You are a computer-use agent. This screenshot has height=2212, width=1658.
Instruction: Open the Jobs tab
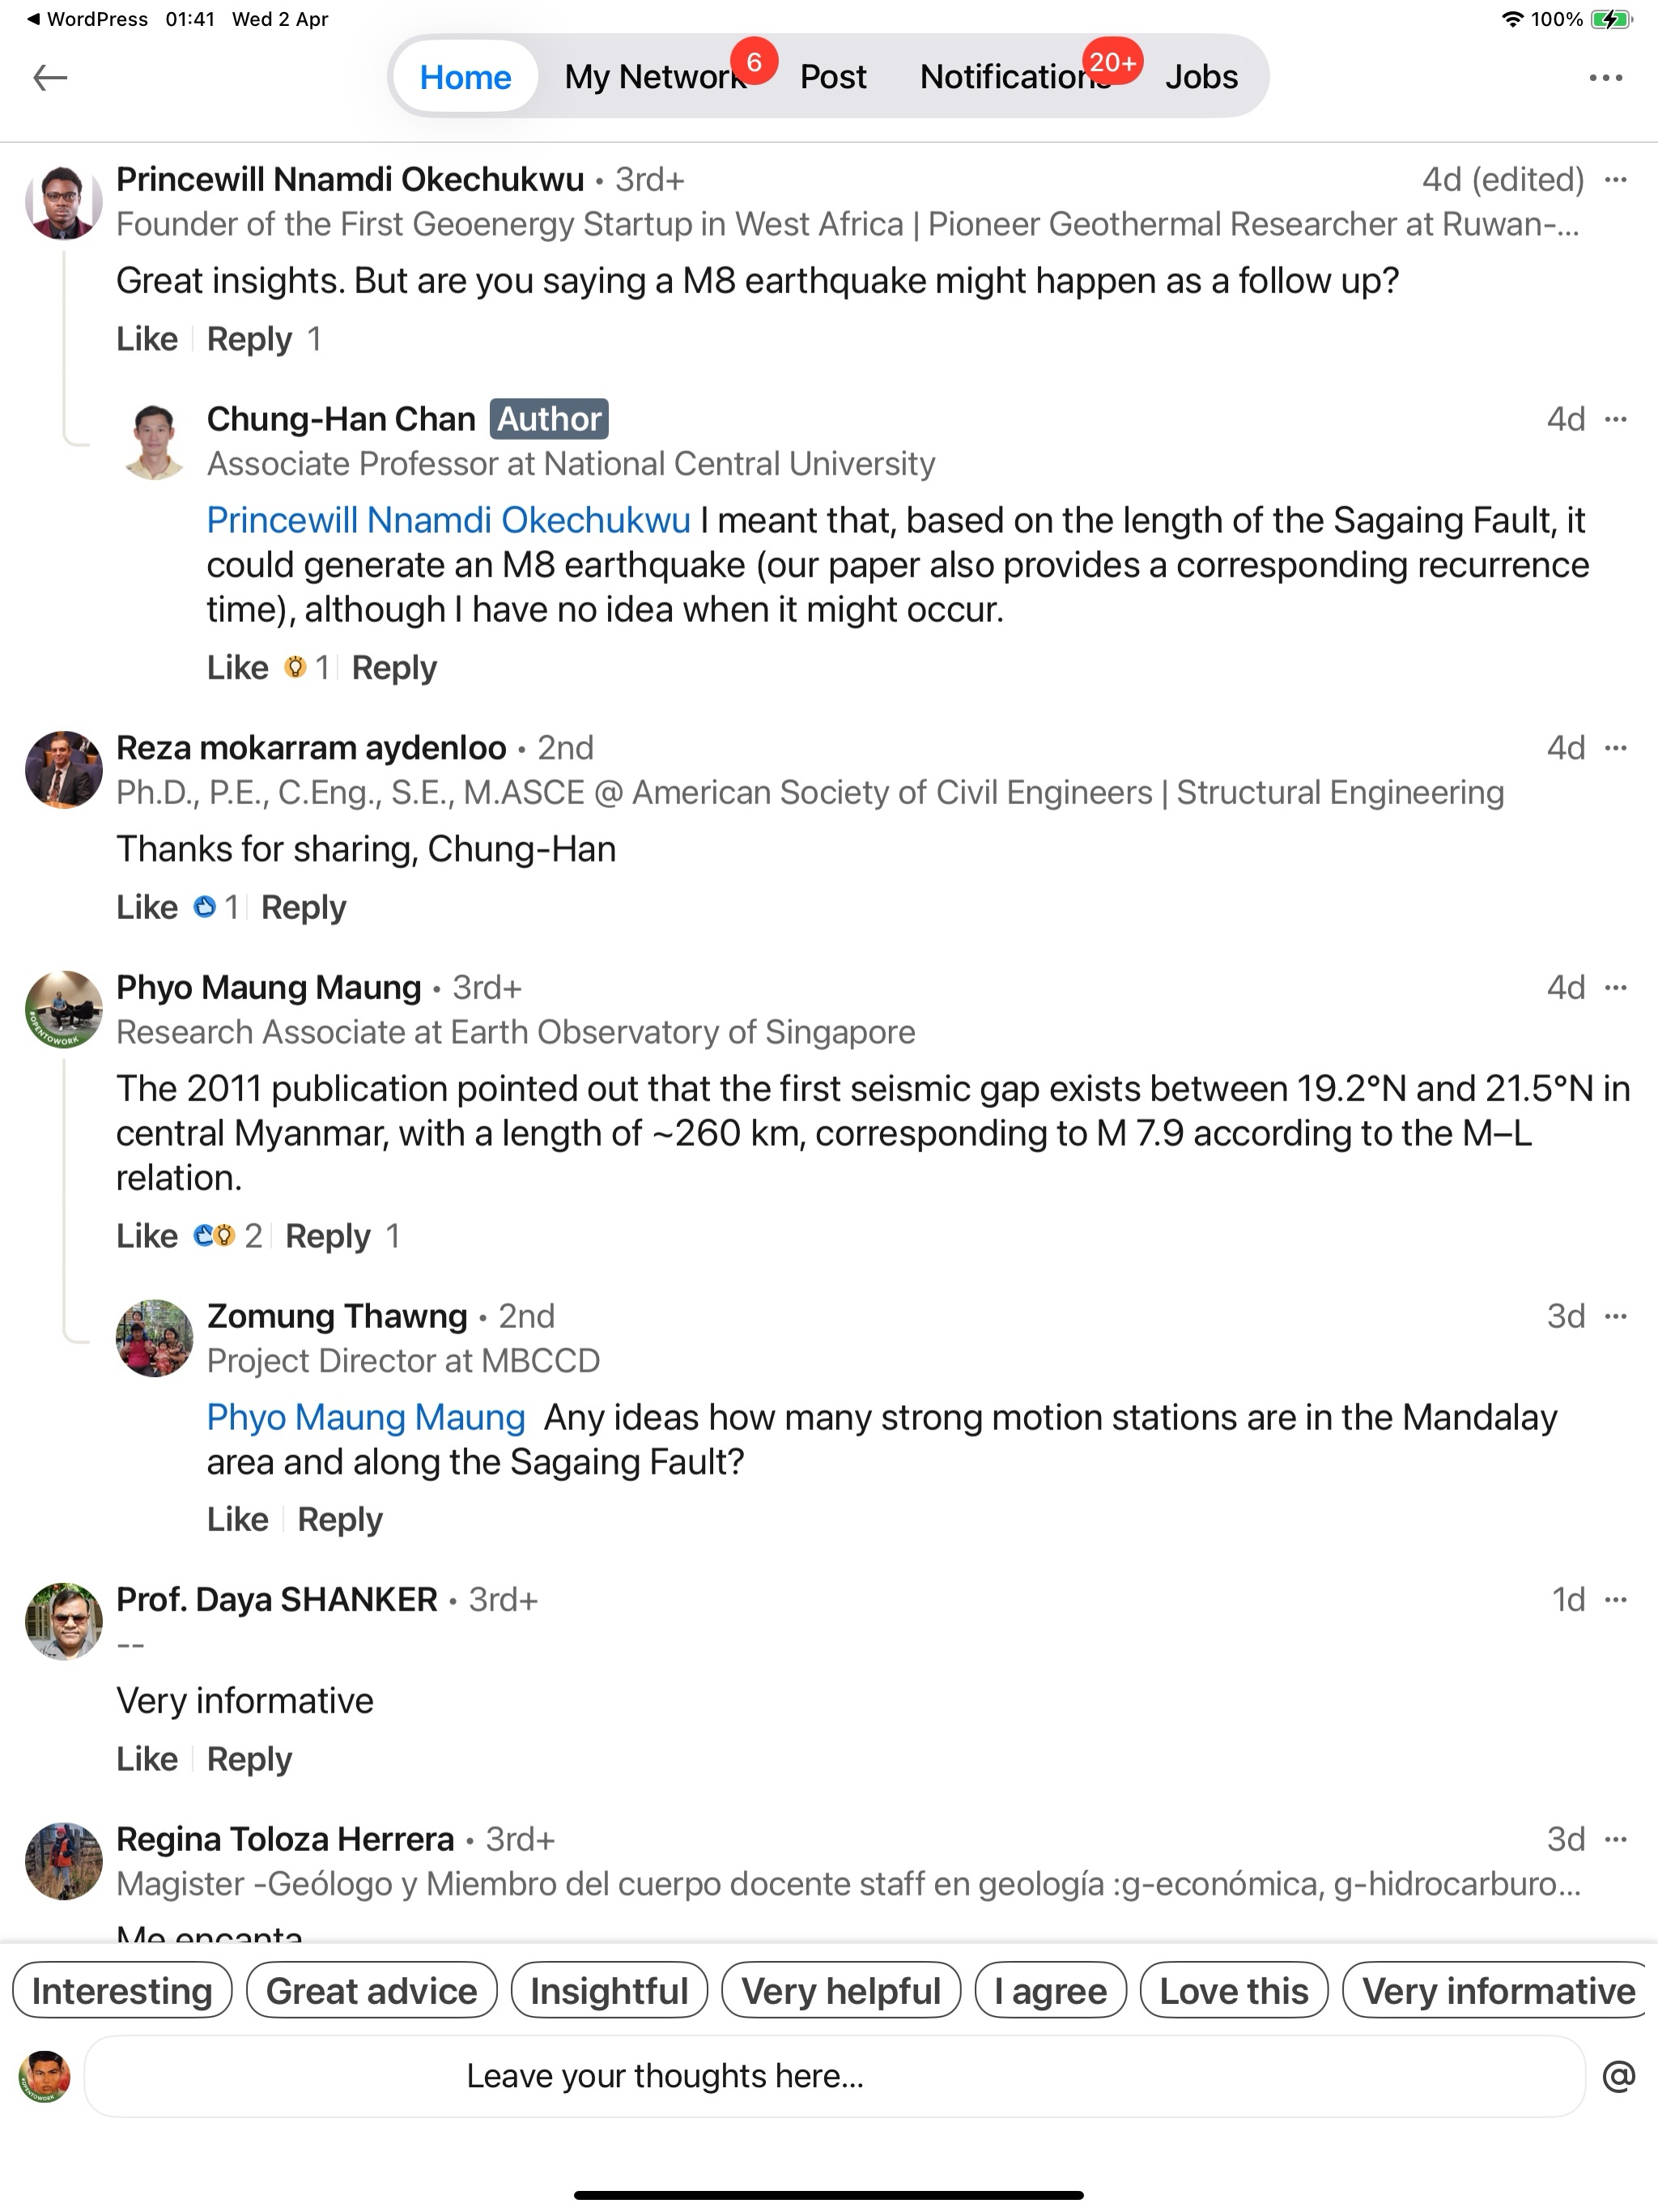pos(1201,77)
